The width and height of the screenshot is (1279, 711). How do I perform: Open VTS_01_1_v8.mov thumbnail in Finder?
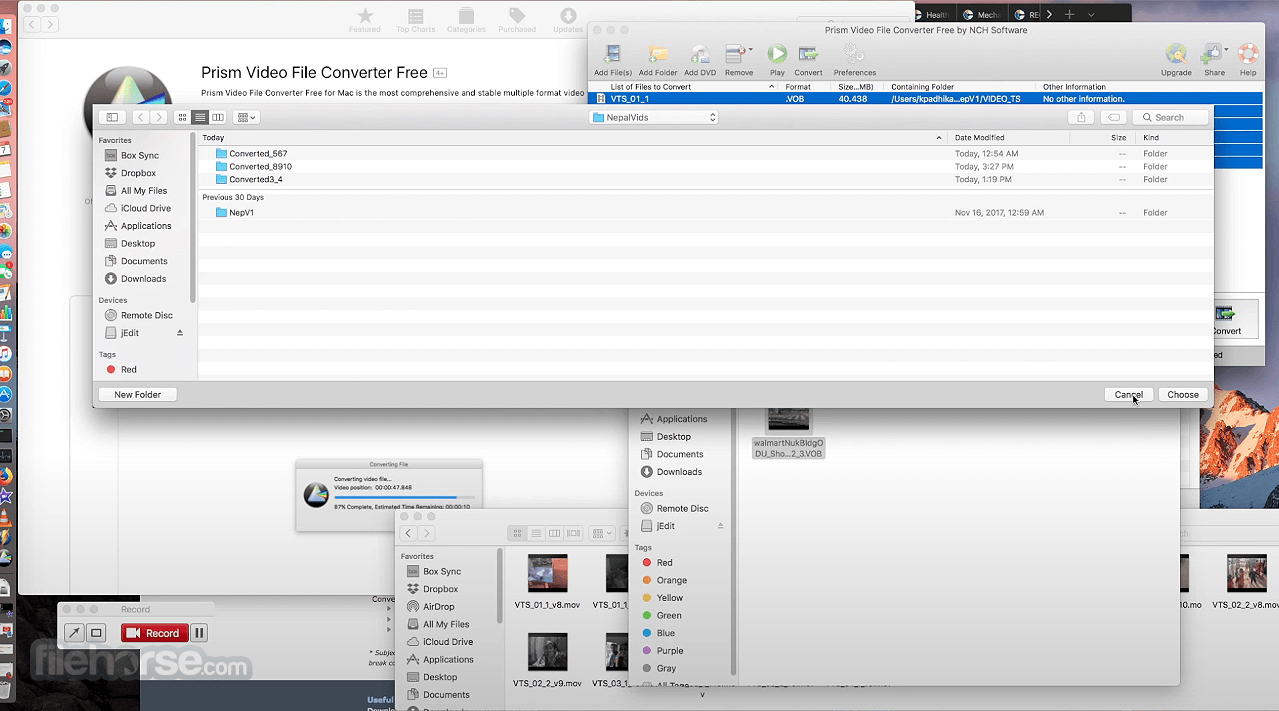click(x=547, y=574)
